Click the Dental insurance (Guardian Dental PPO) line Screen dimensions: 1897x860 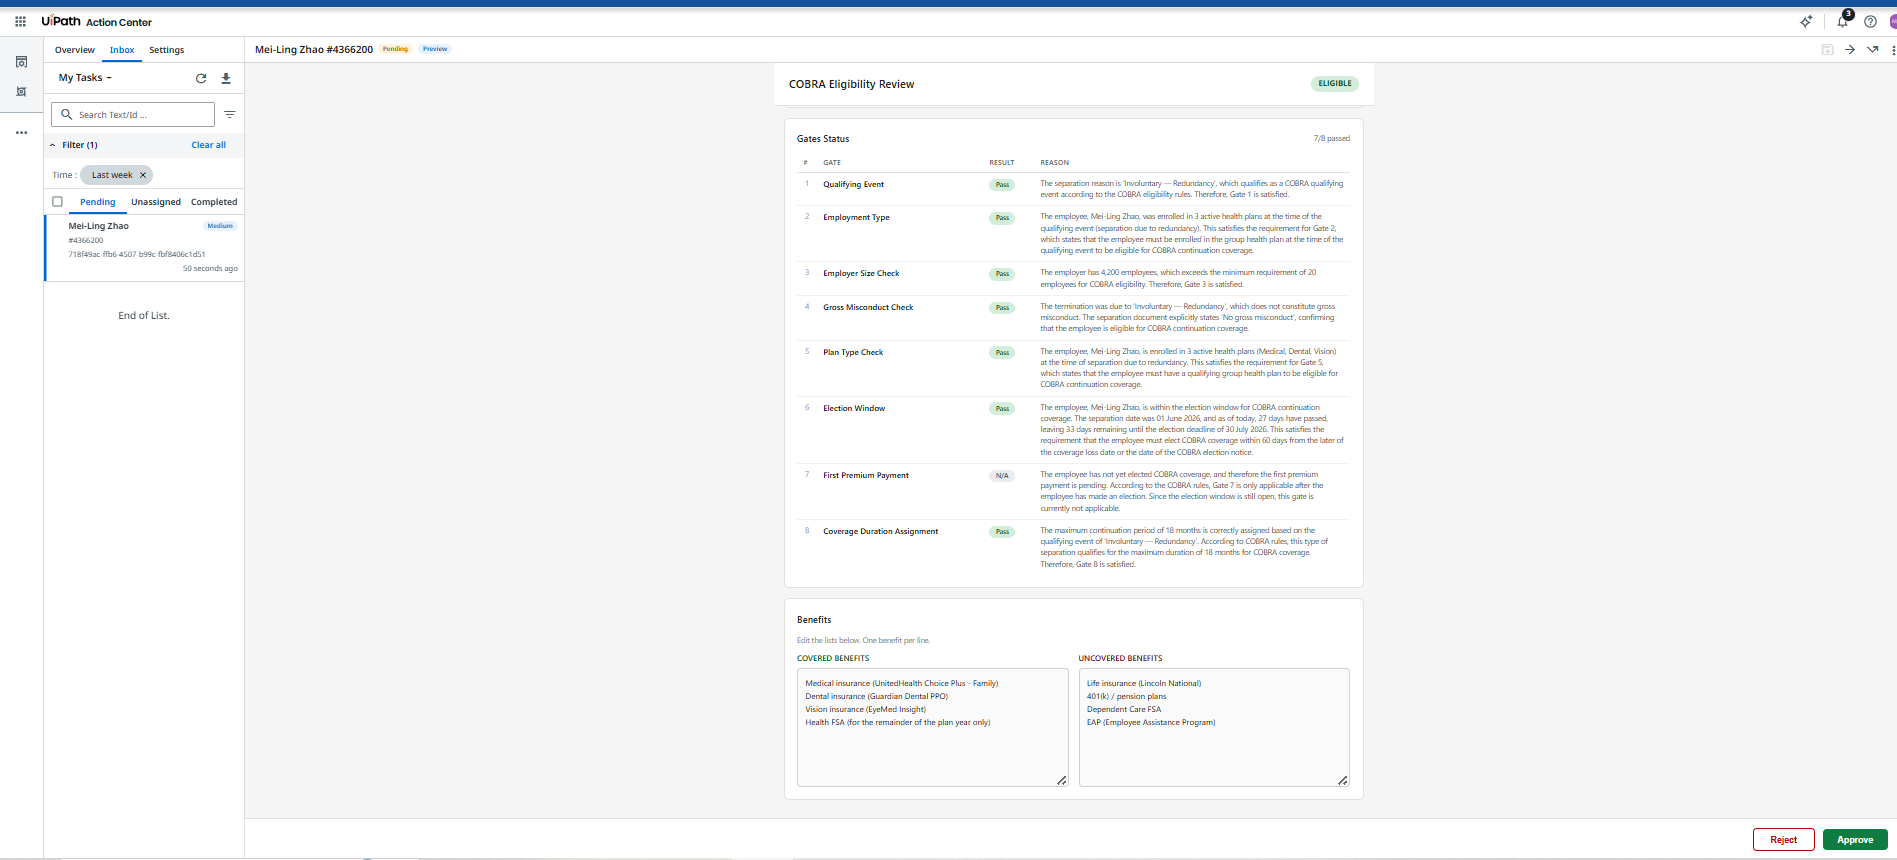click(876, 696)
